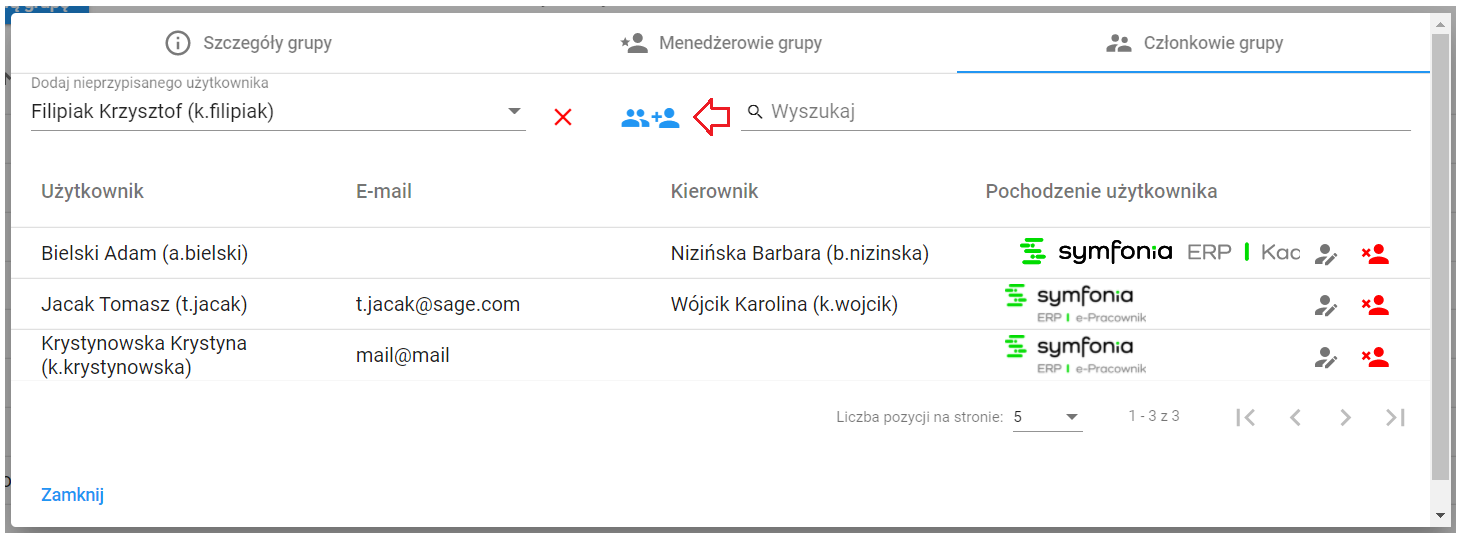Image resolution: width=1461 pixels, height=537 pixels.
Task: Go to next page arrow
Action: tap(1346, 418)
